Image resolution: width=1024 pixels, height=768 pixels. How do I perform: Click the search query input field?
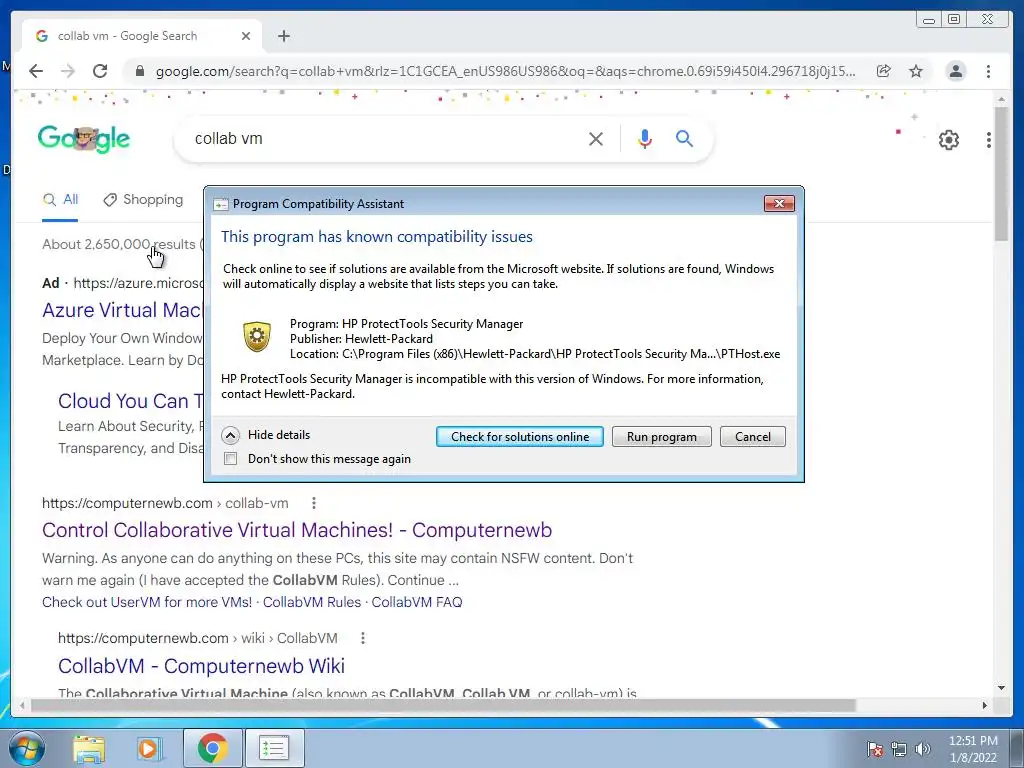[x=385, y=138]
